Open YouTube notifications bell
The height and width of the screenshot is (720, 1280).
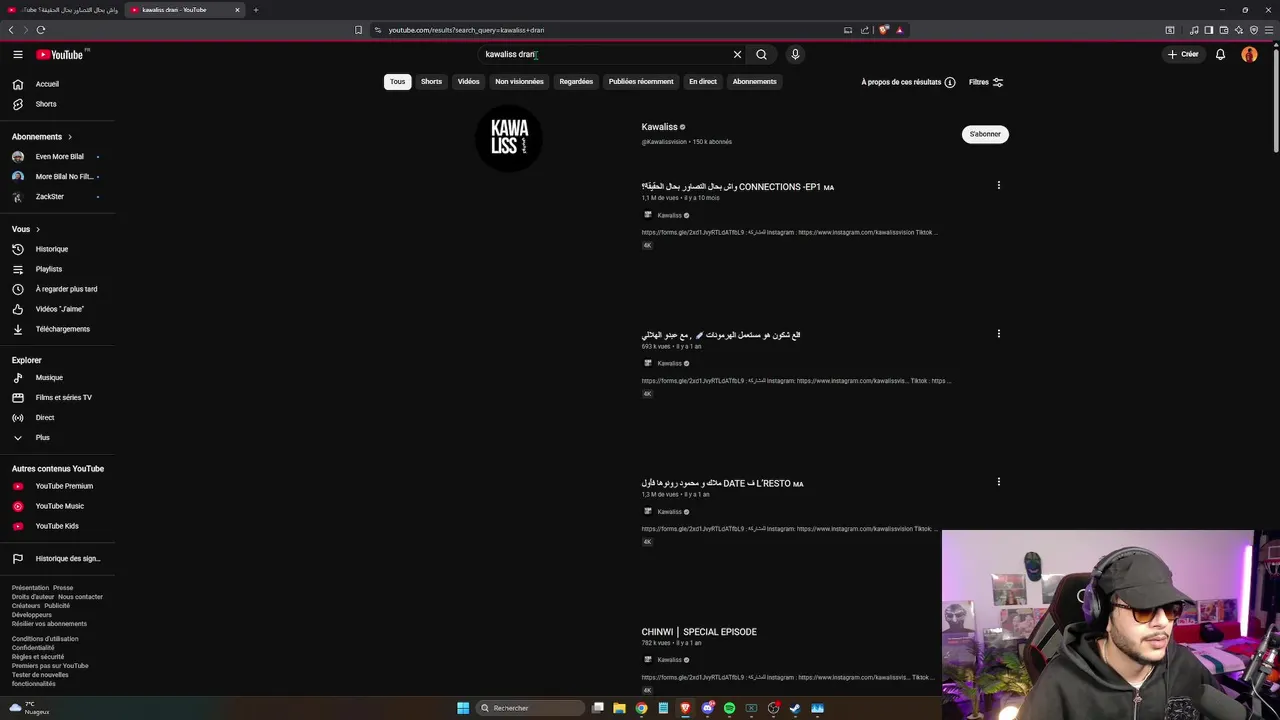(1220, 54)
